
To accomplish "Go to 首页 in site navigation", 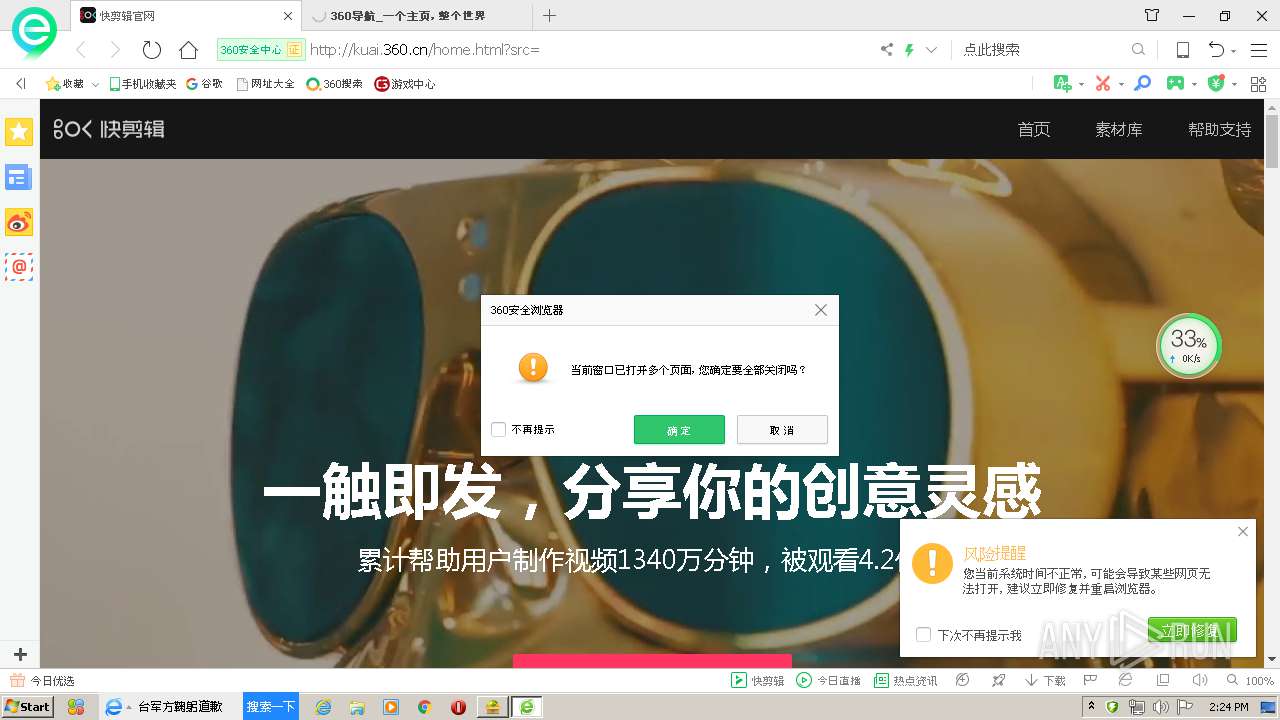I will pos(1034,129).
